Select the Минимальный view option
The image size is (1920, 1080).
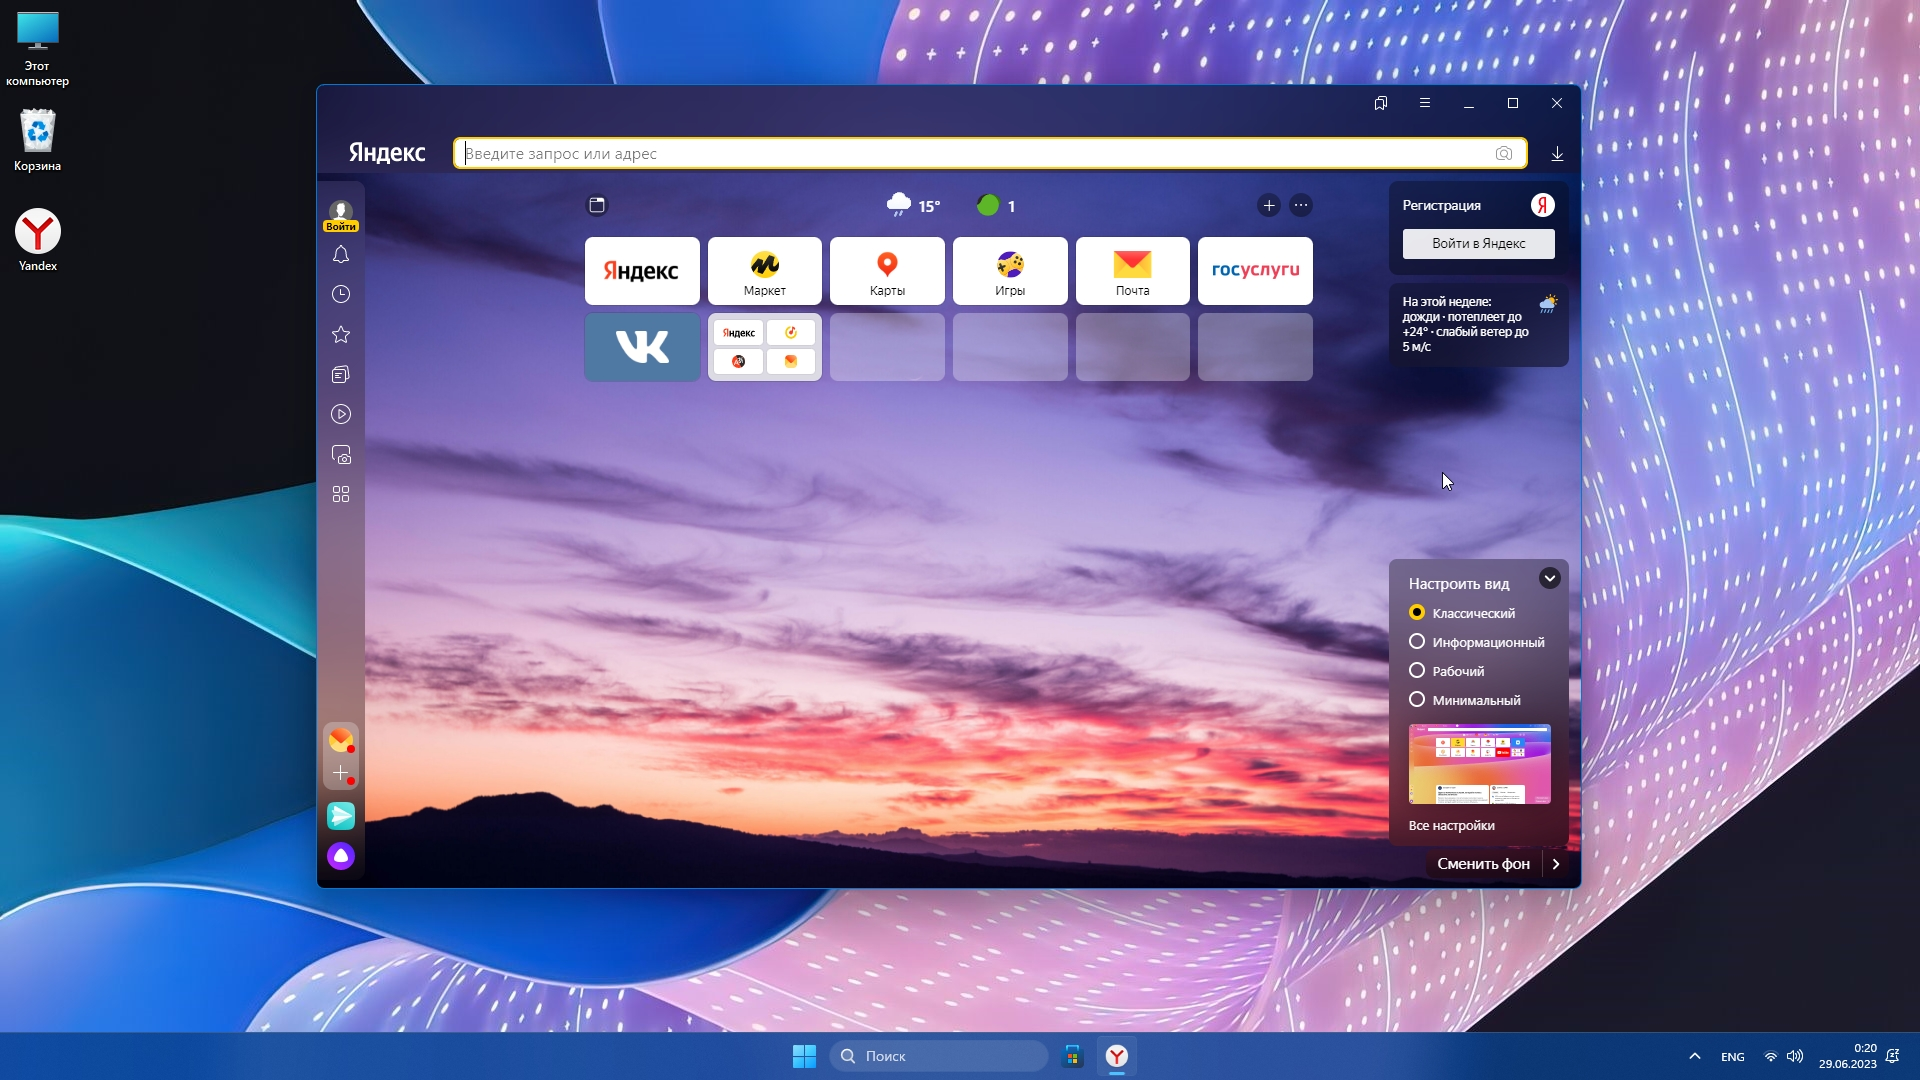click(x=1417, y=700)
